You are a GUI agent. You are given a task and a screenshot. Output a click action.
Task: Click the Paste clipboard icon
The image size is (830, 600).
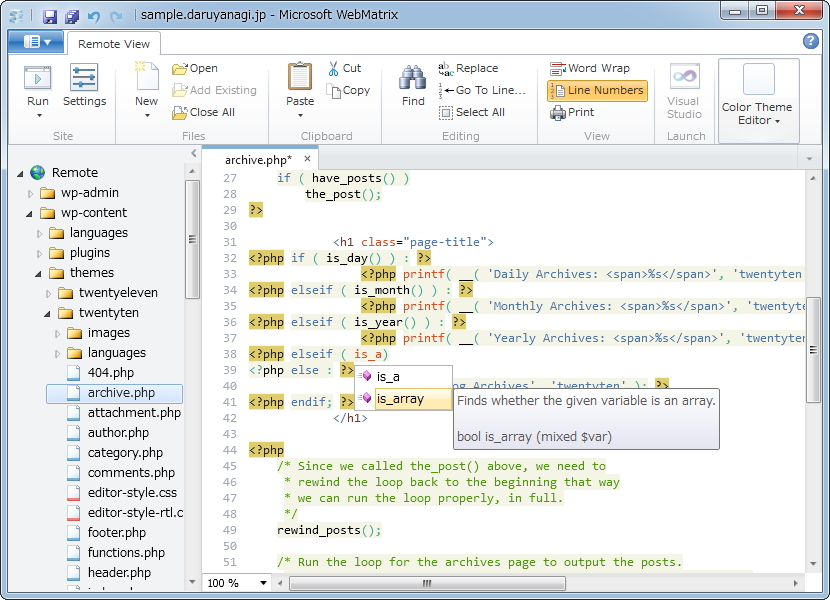(300, 78)
